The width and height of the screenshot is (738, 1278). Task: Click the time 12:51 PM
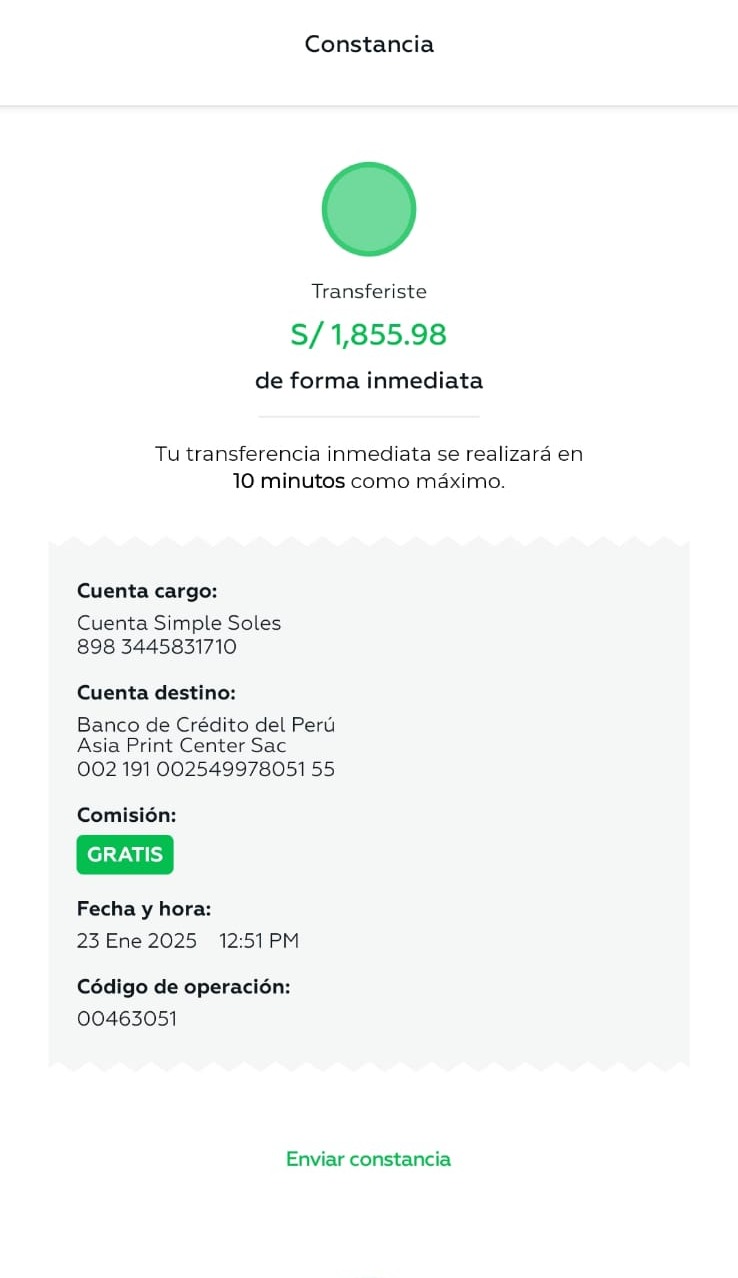(x=259, y=941)
